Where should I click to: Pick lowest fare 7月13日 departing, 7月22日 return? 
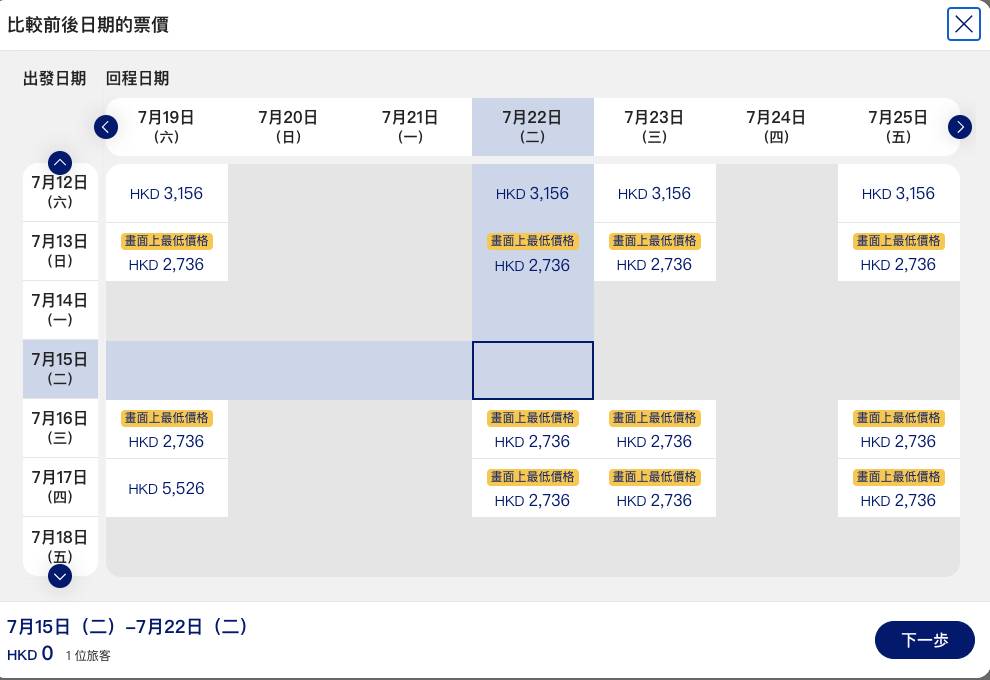[x=533, y=252]
